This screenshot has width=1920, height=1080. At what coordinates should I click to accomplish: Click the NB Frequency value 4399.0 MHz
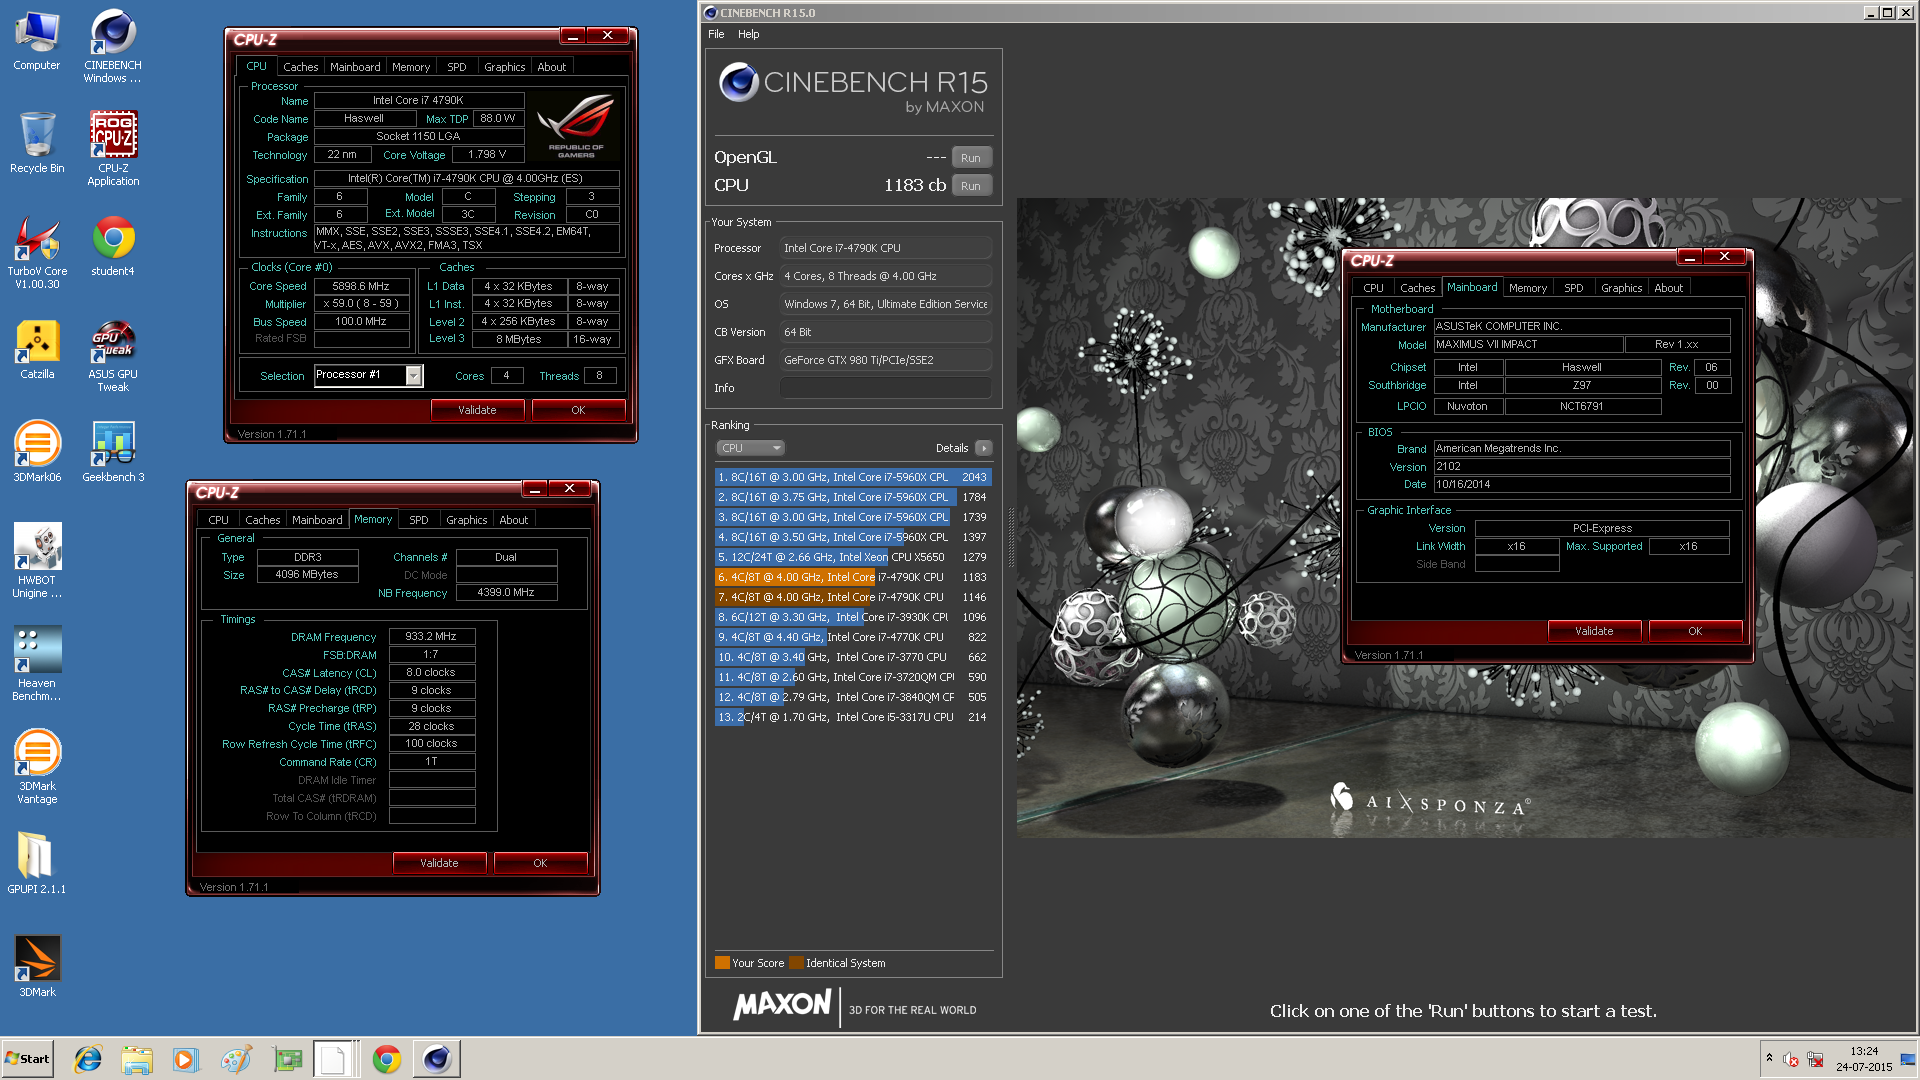(x=506, y=593)
